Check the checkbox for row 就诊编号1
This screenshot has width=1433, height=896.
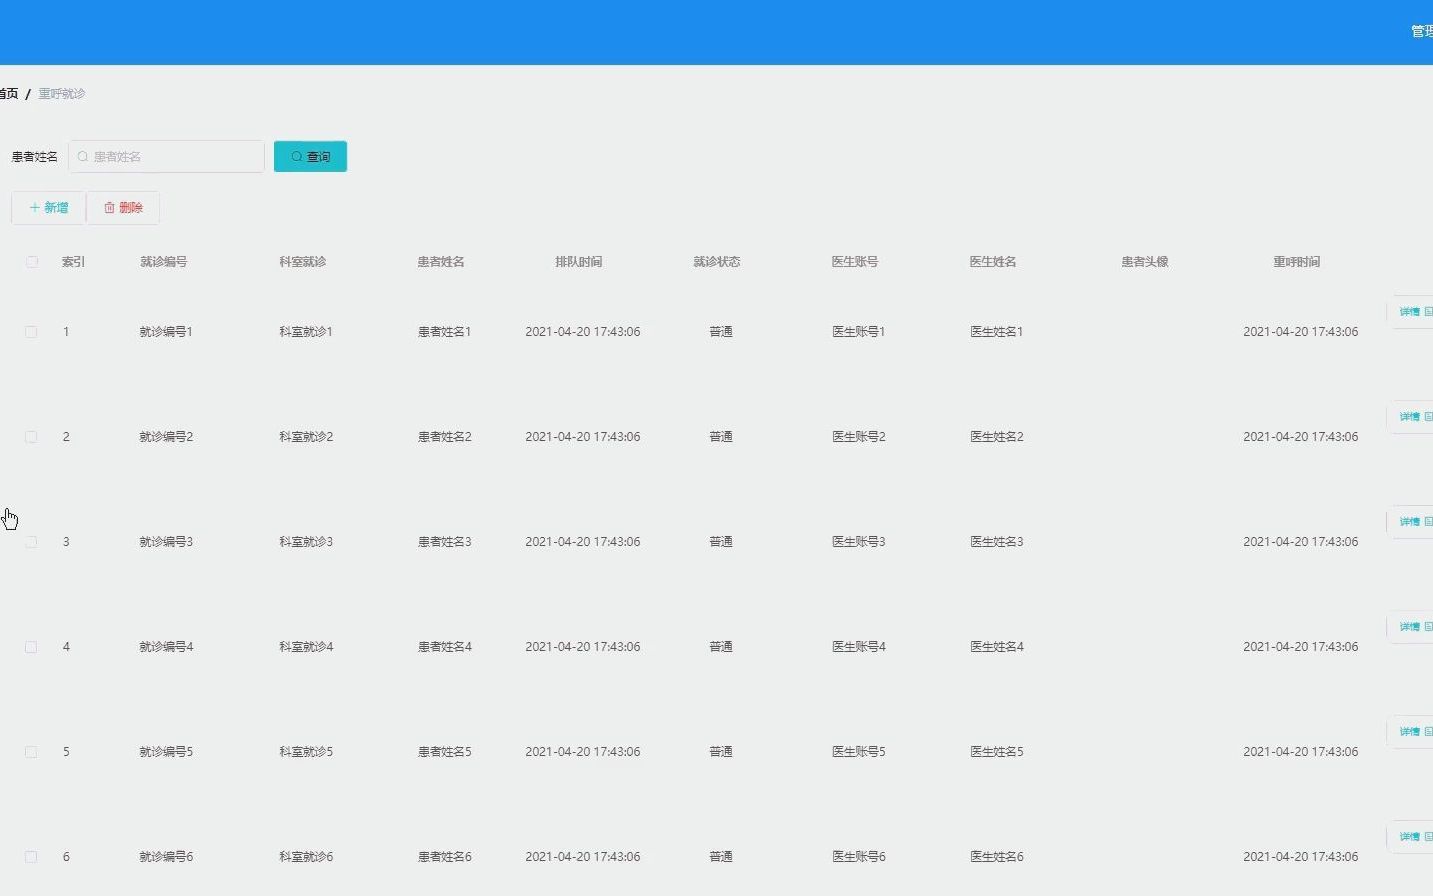click(x=31, y=332)
